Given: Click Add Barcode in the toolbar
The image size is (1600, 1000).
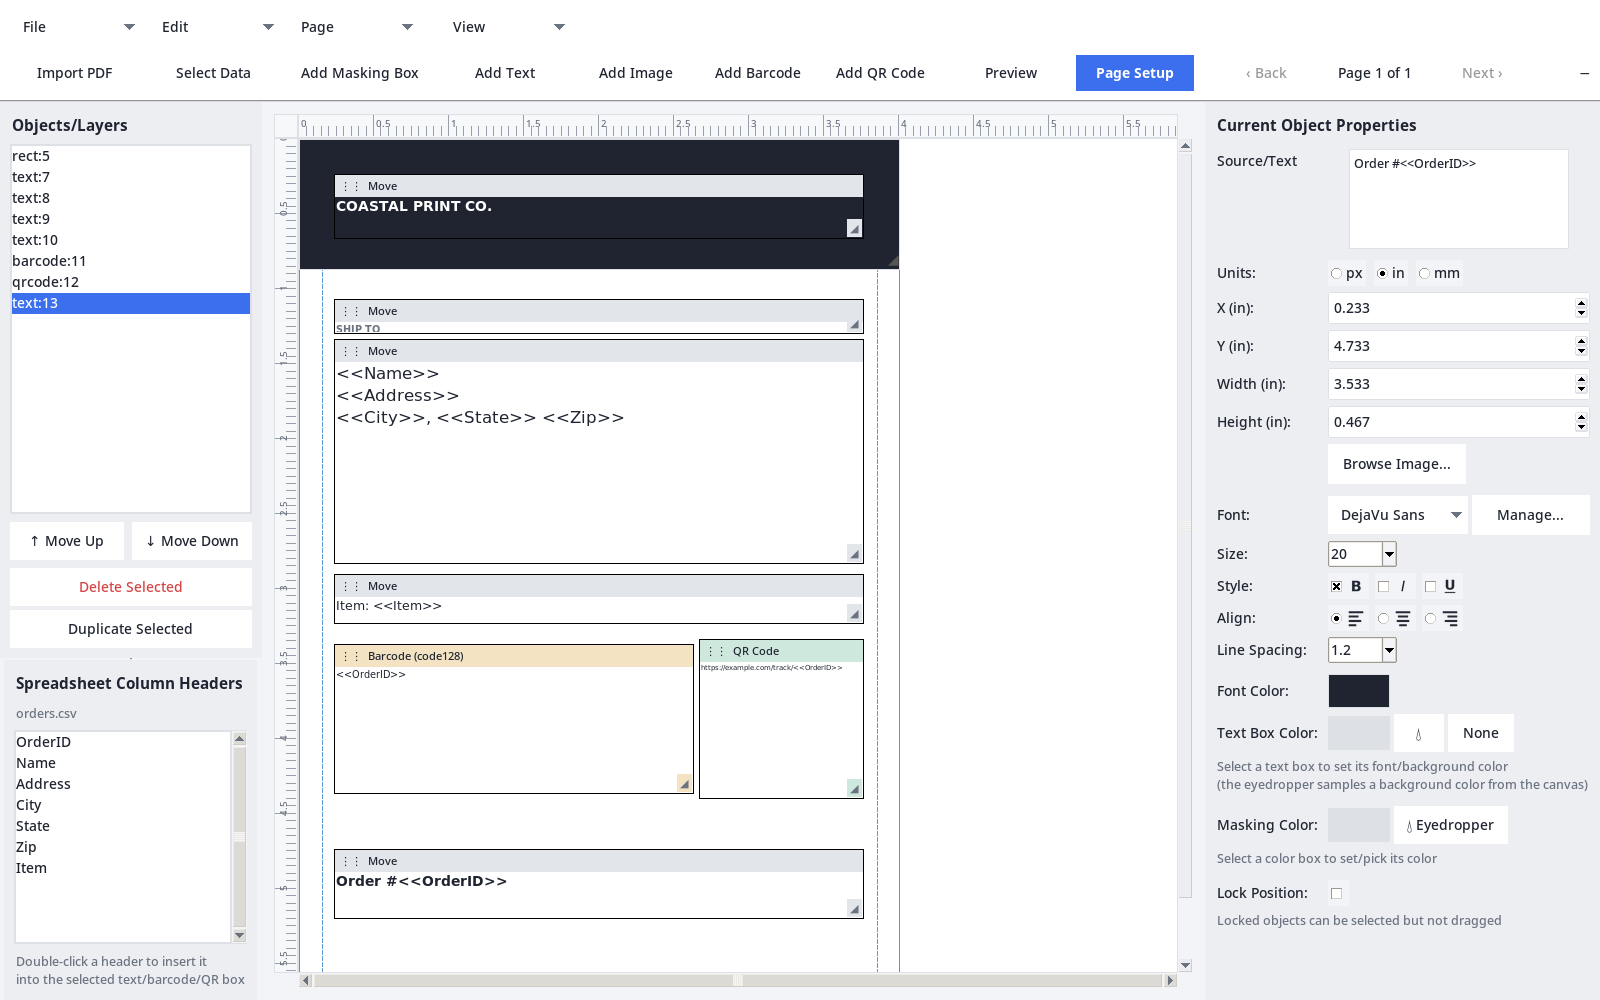Looking at the screenshot, I should (758, 73).
